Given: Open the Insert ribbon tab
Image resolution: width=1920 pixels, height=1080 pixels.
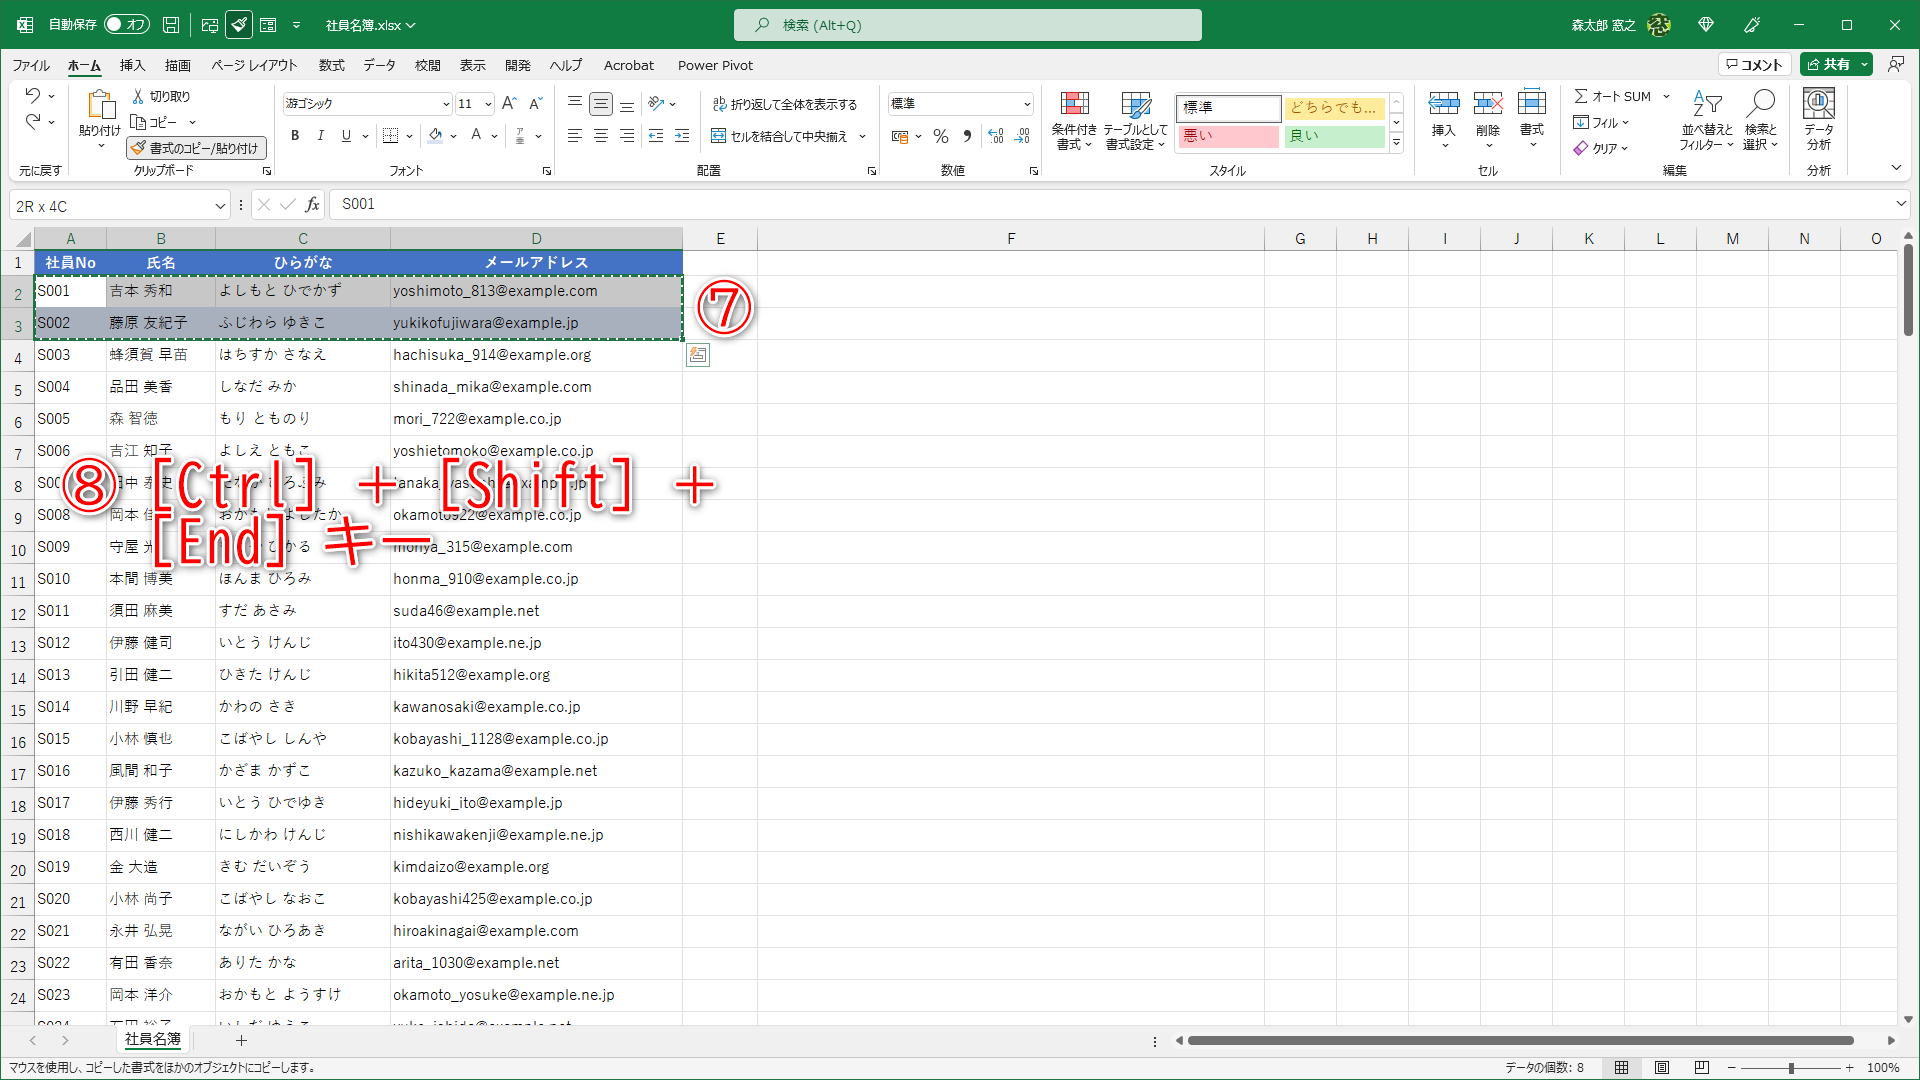Looking at the screenshot, I should pos(132,65).
